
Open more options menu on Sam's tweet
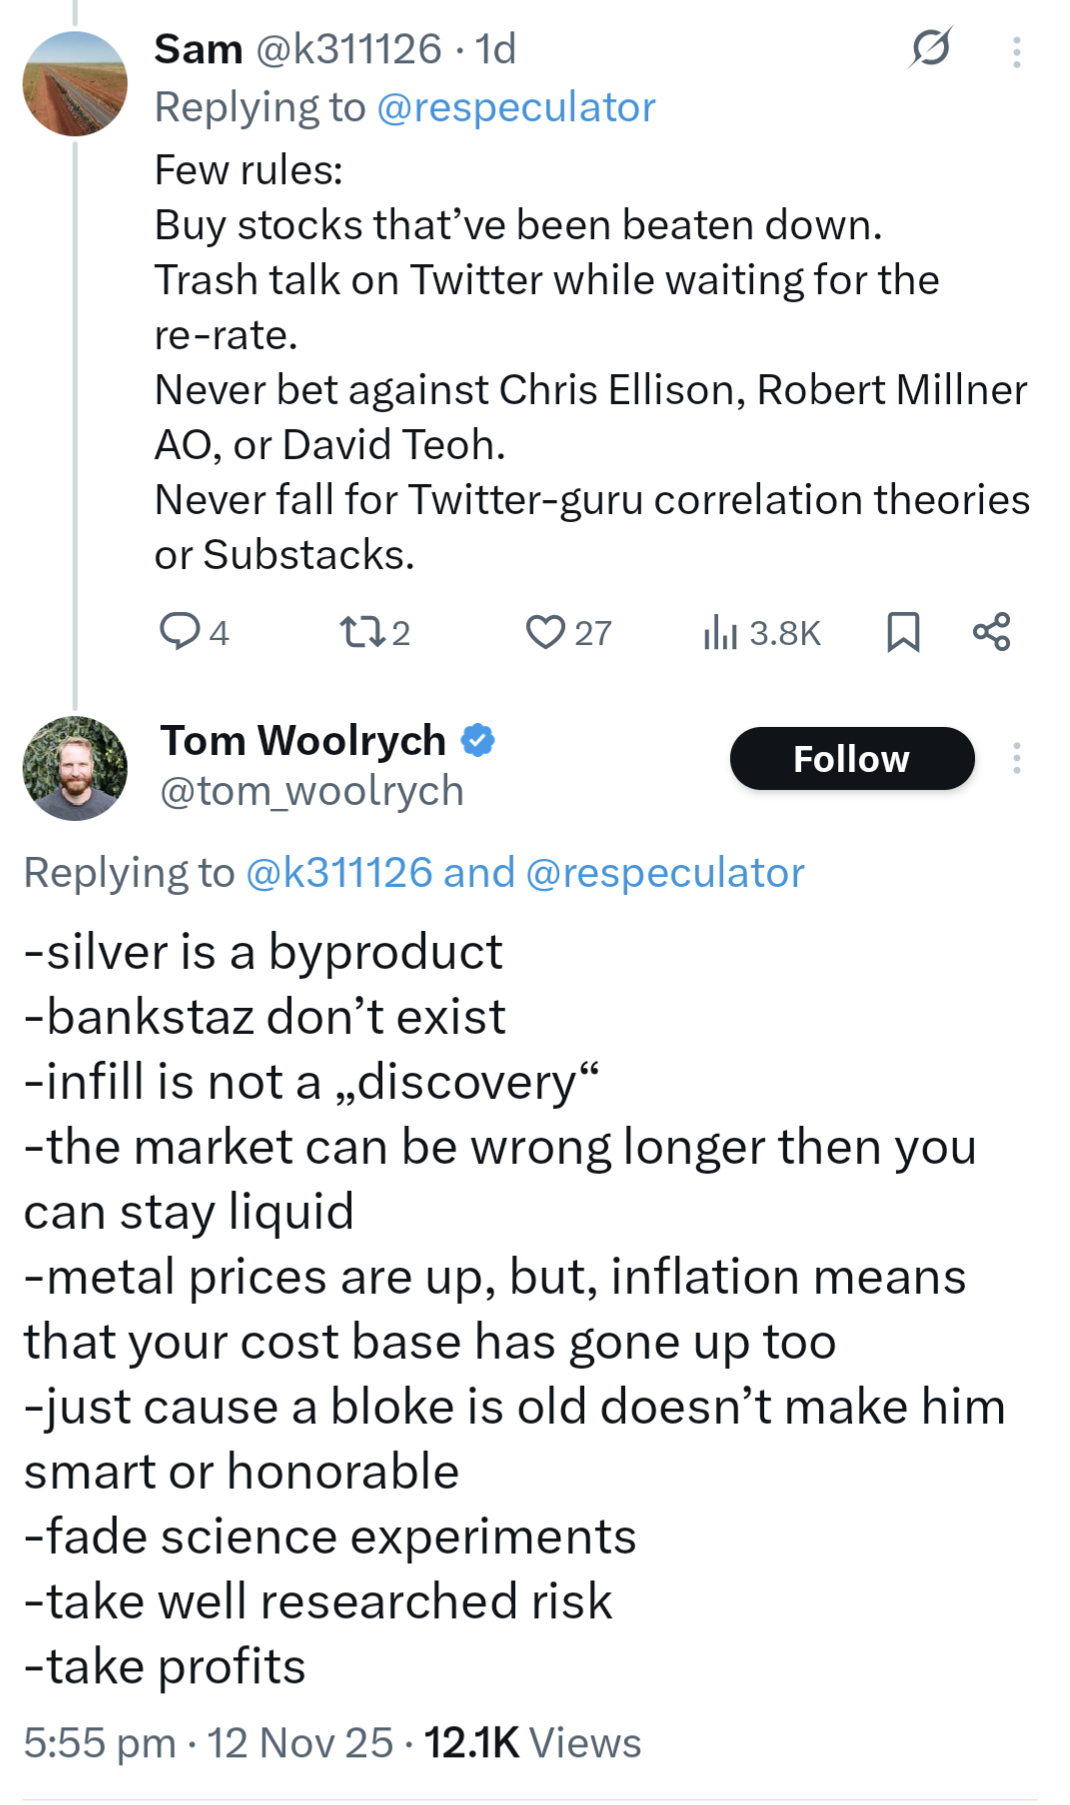(1016, 52)
